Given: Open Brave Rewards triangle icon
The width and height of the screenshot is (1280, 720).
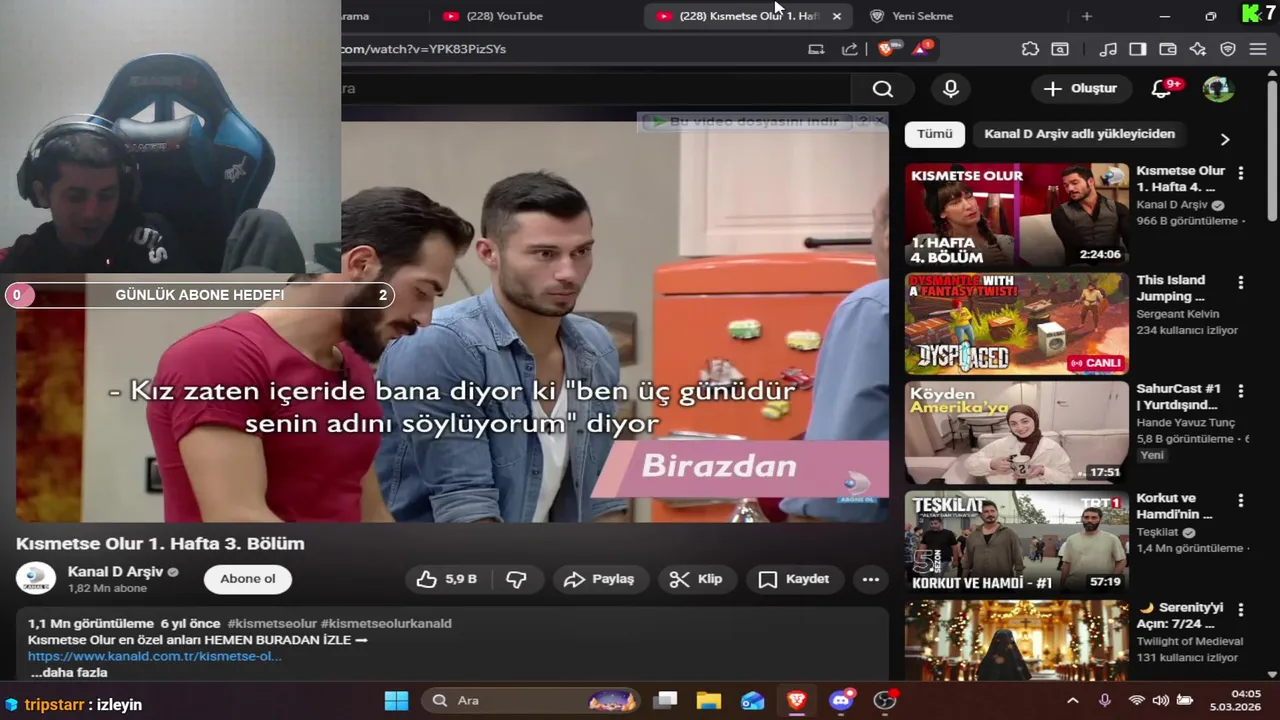Looking at the screenshot, I should pos(921,49).
